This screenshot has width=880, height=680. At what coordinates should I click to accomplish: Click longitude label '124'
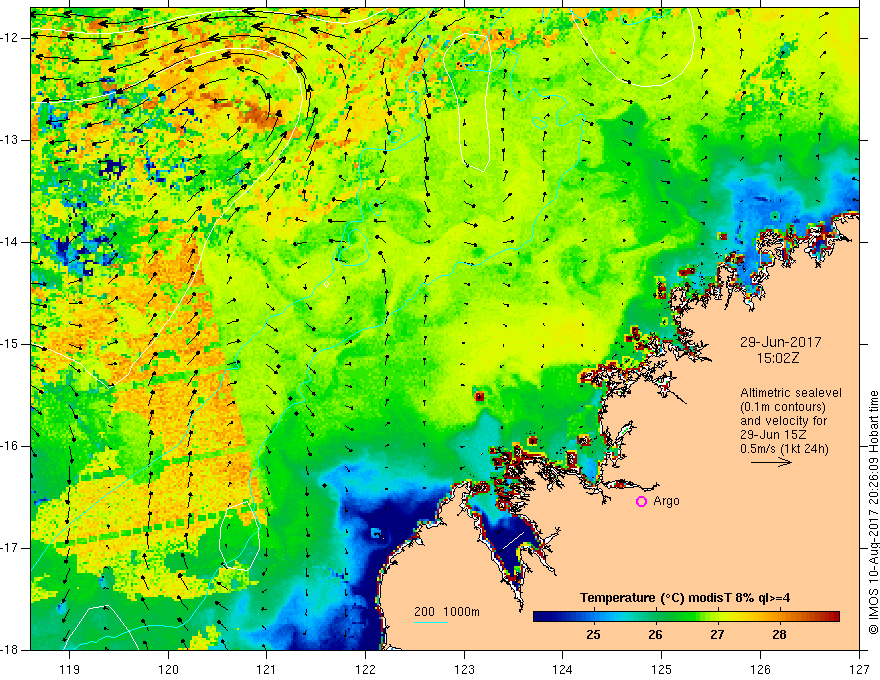[563, 669]
